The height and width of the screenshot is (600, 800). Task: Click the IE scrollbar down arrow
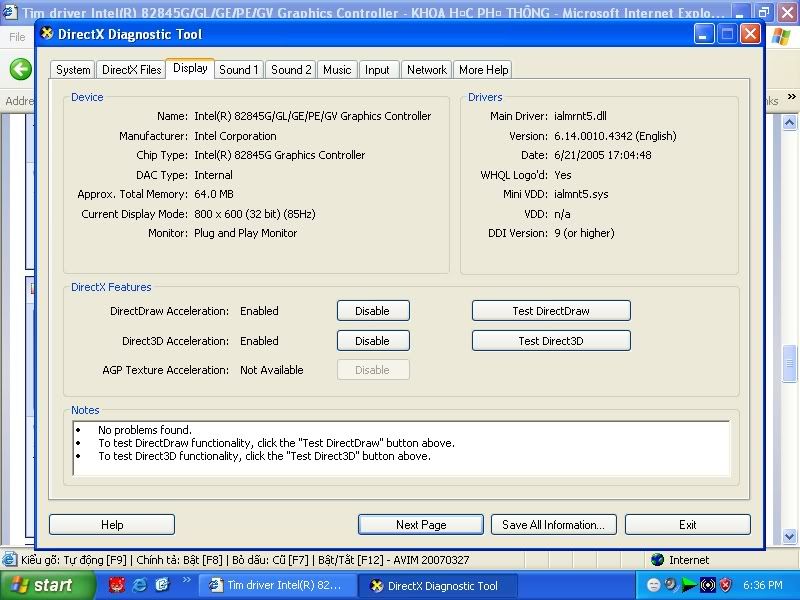coord(789,536)
